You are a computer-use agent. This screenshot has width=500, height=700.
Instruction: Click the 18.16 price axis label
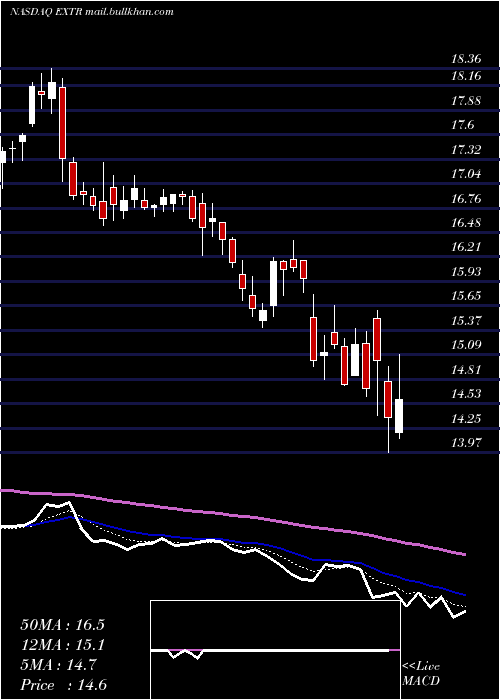point(466,76)
